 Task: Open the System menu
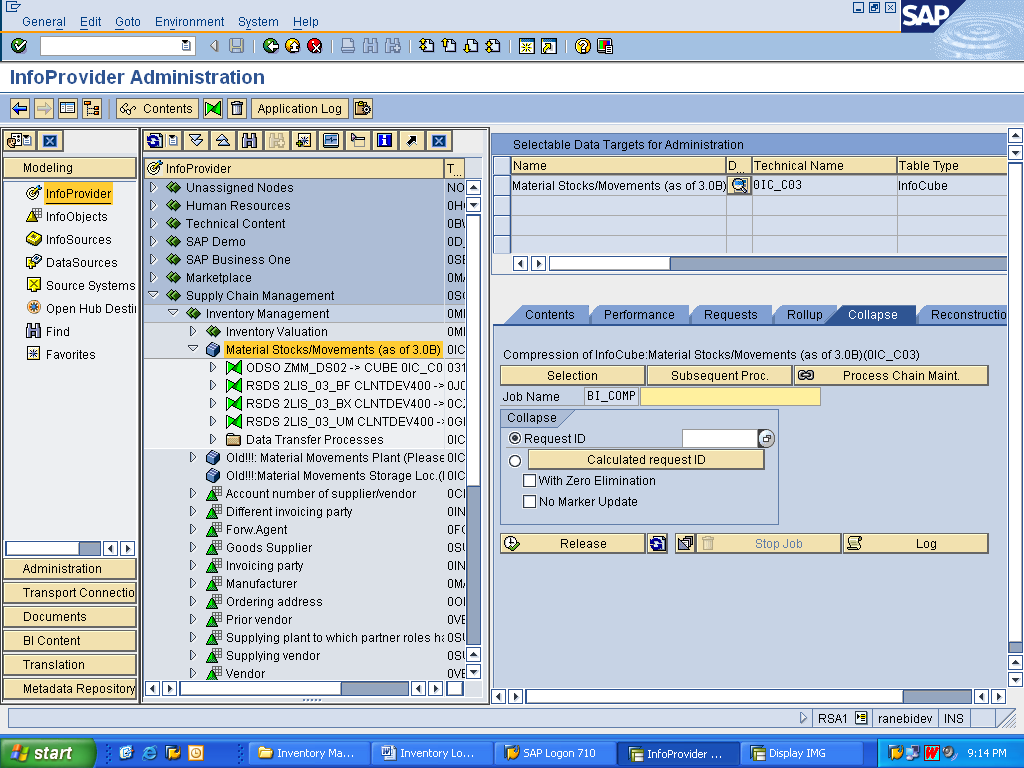(258, 22)
